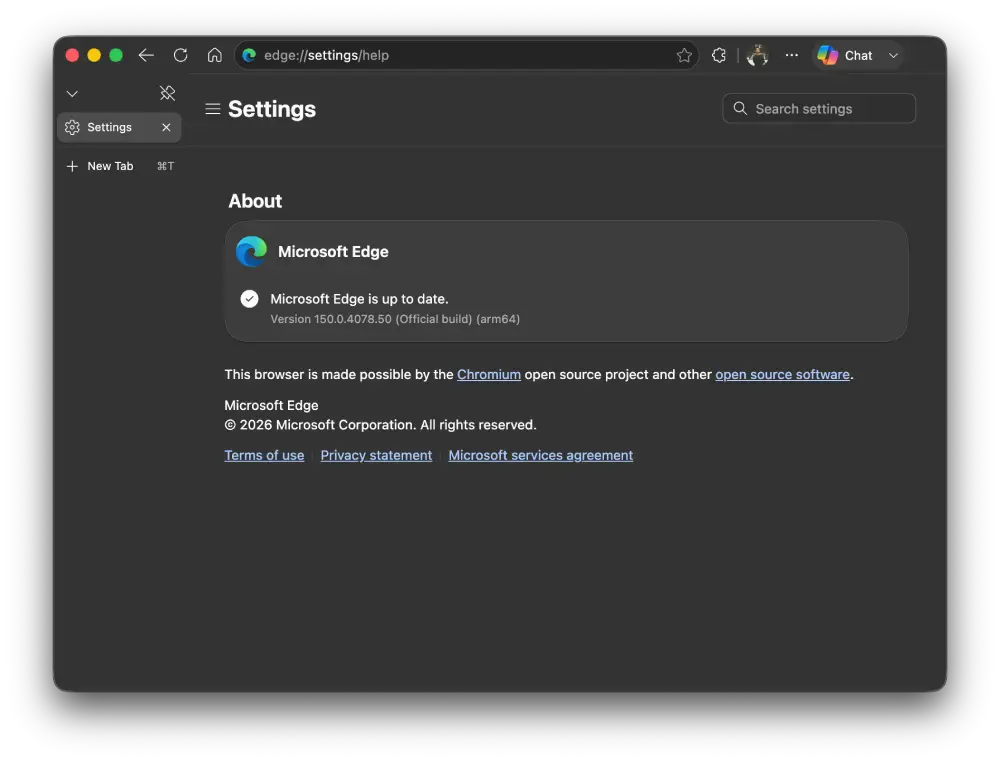
Task: Click the Search settings field
Action: coord(819,108)
